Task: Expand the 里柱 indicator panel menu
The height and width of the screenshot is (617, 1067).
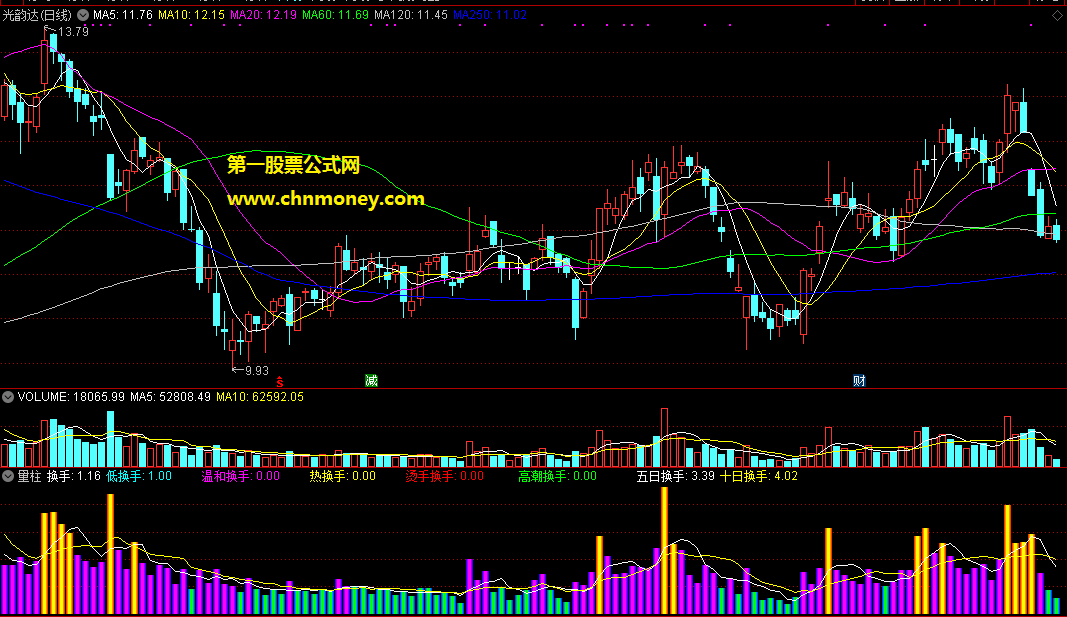Action: (x=8, y=476)
